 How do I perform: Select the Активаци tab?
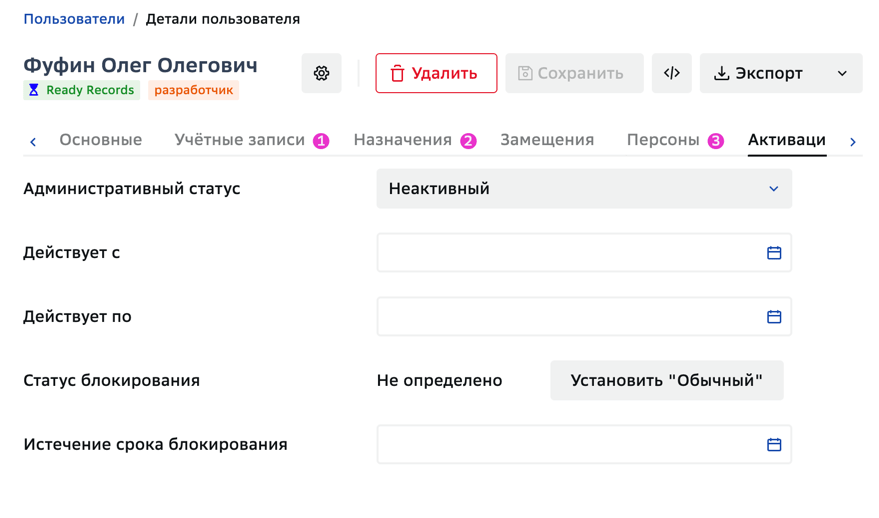787,140
